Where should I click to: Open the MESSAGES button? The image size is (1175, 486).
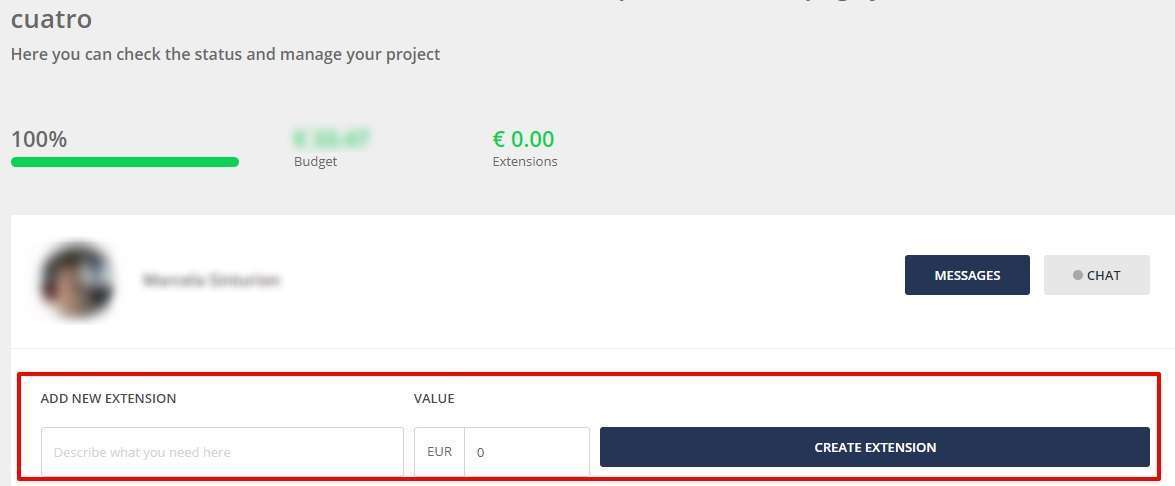click(x=967, y=275)
